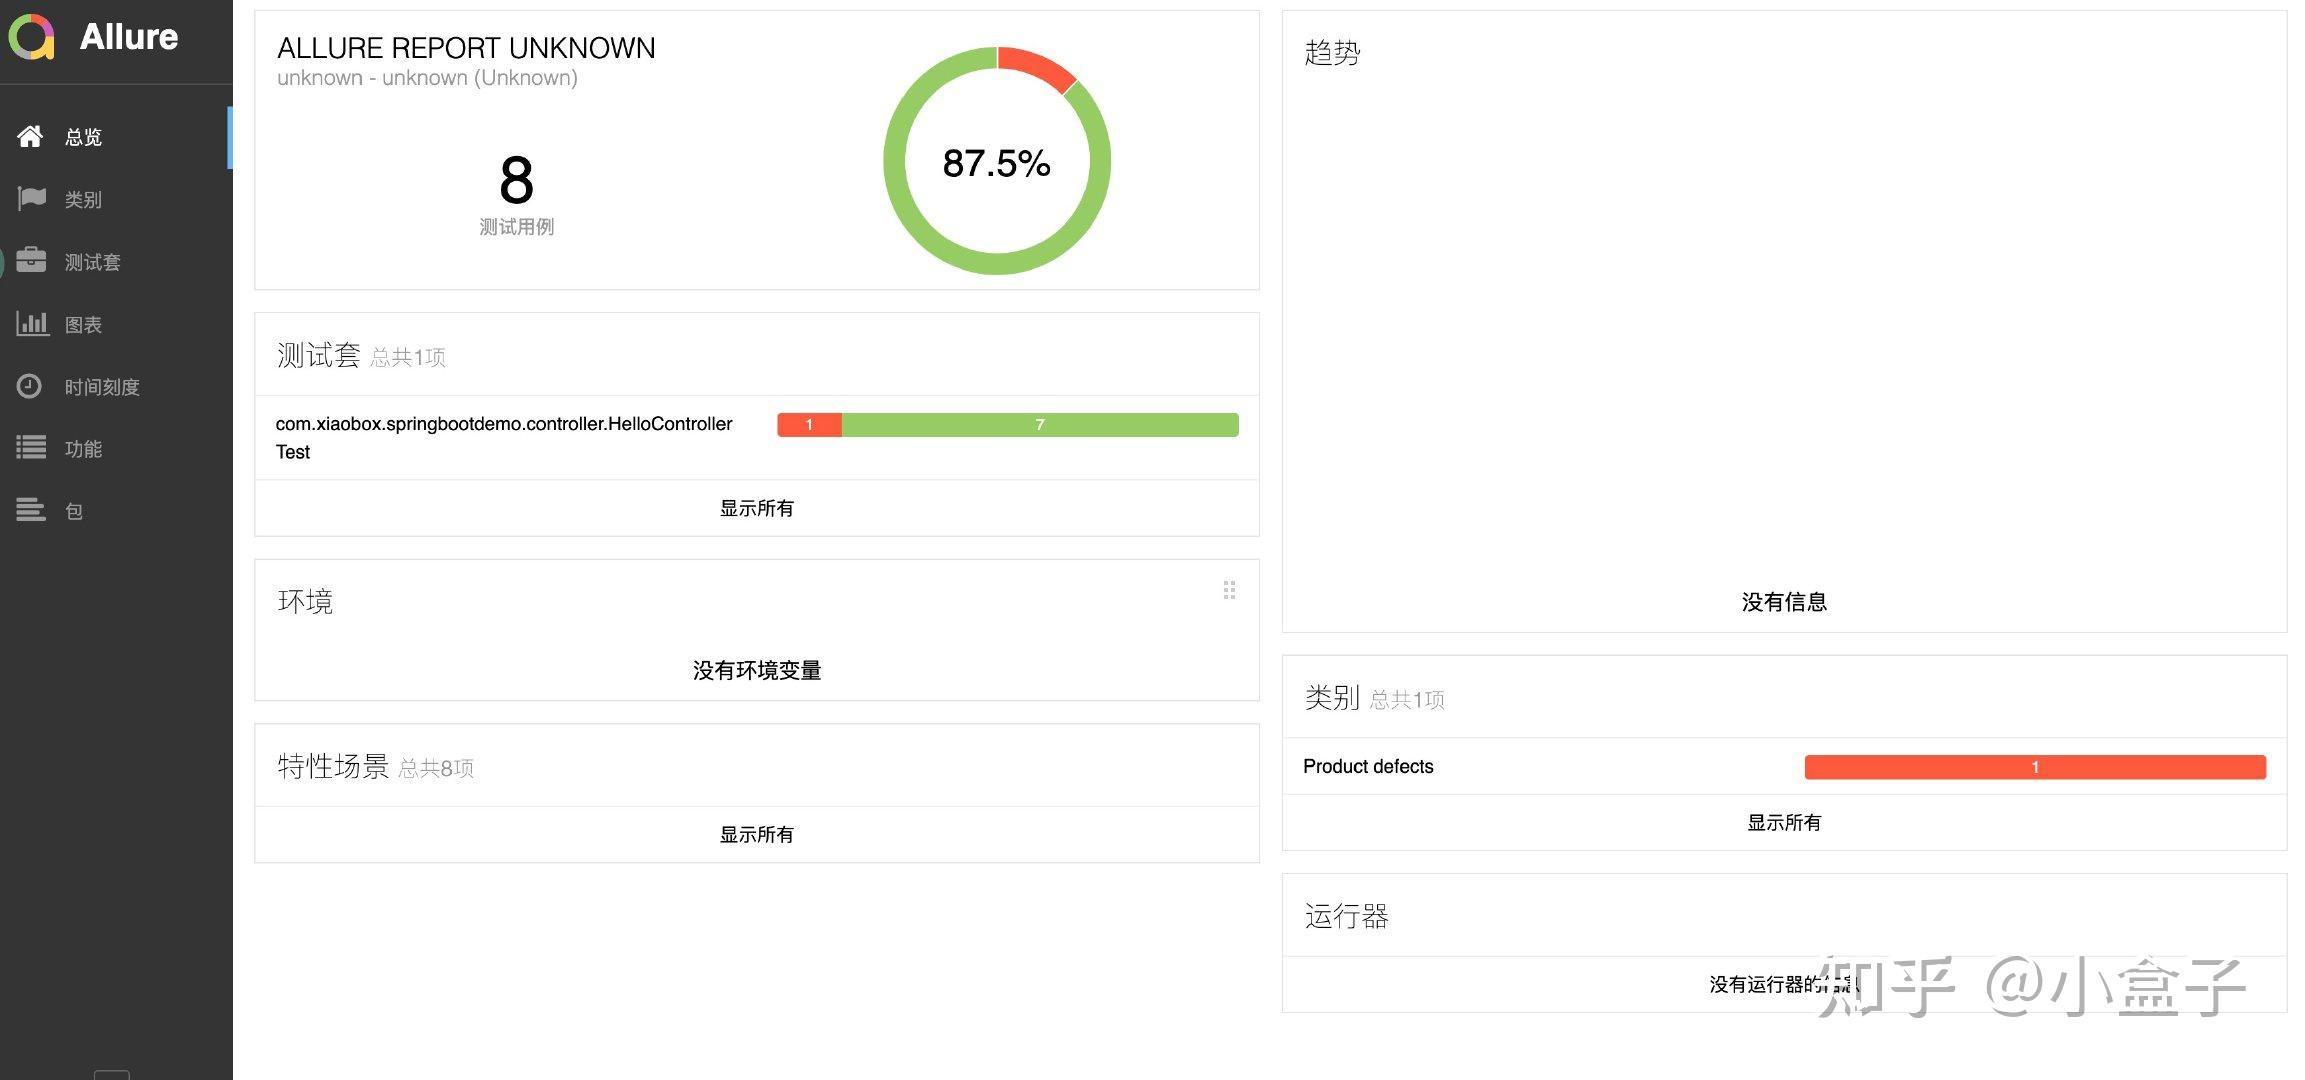Click the clock icon for 时间刻度
Screen dimensions: 2305x1080
pos(29,386)
